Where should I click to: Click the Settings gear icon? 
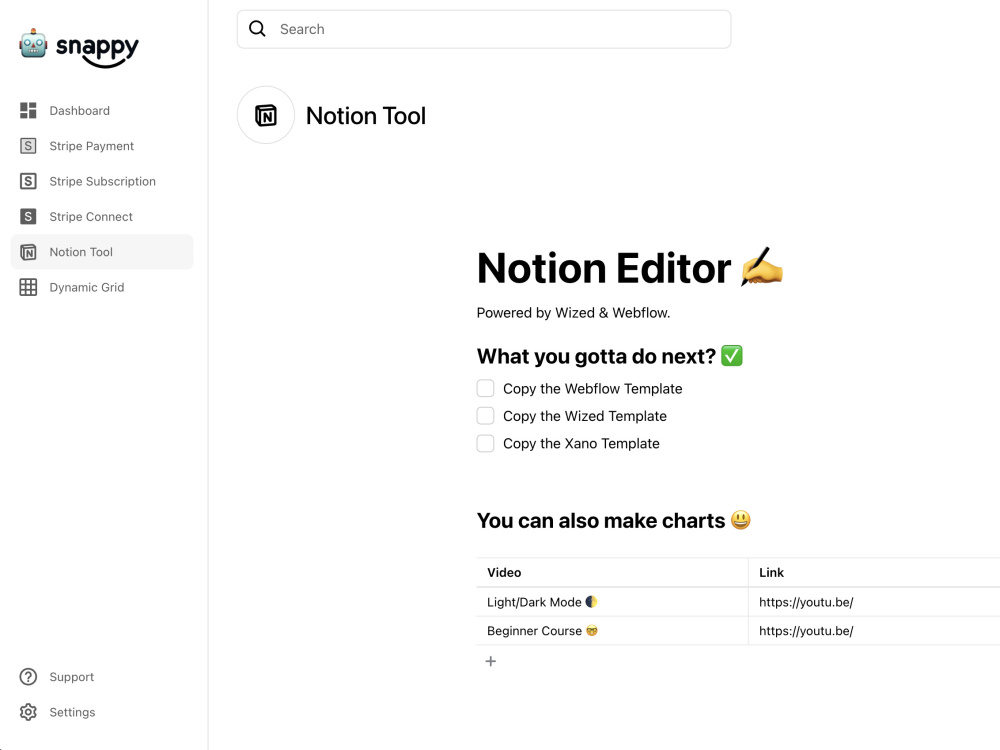click(28, 712)
